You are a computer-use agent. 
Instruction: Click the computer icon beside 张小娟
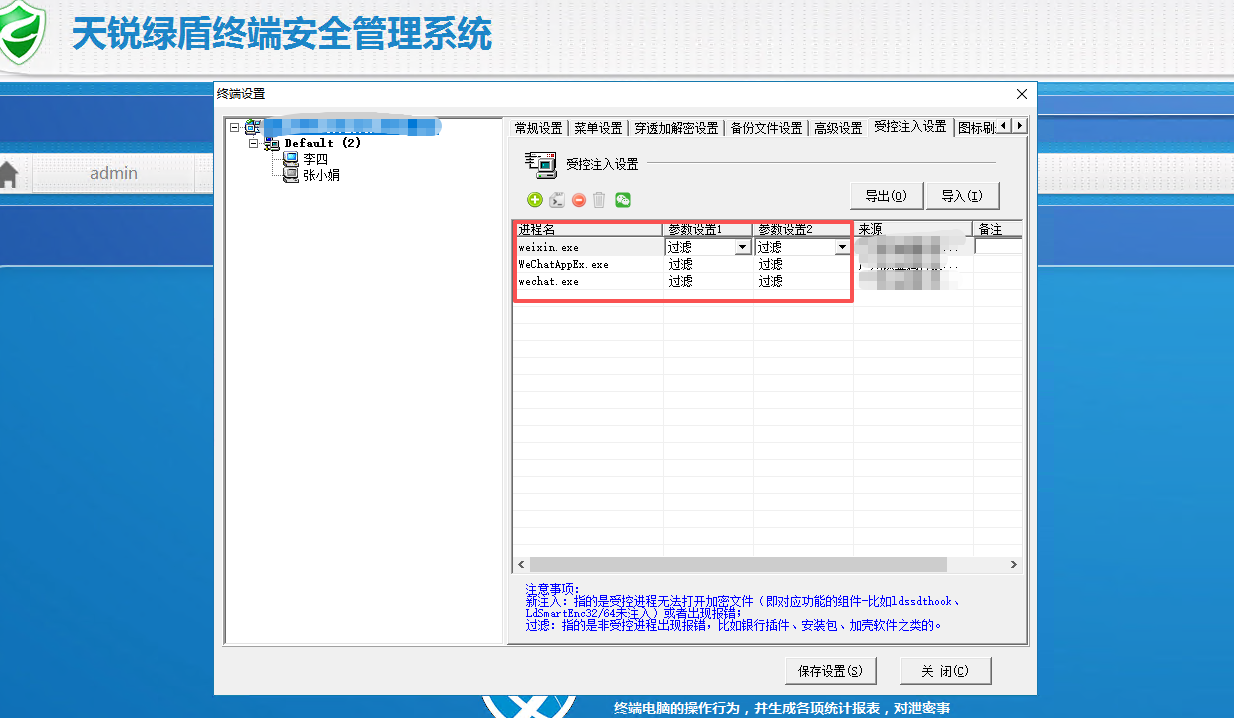(x=291, y=174)
